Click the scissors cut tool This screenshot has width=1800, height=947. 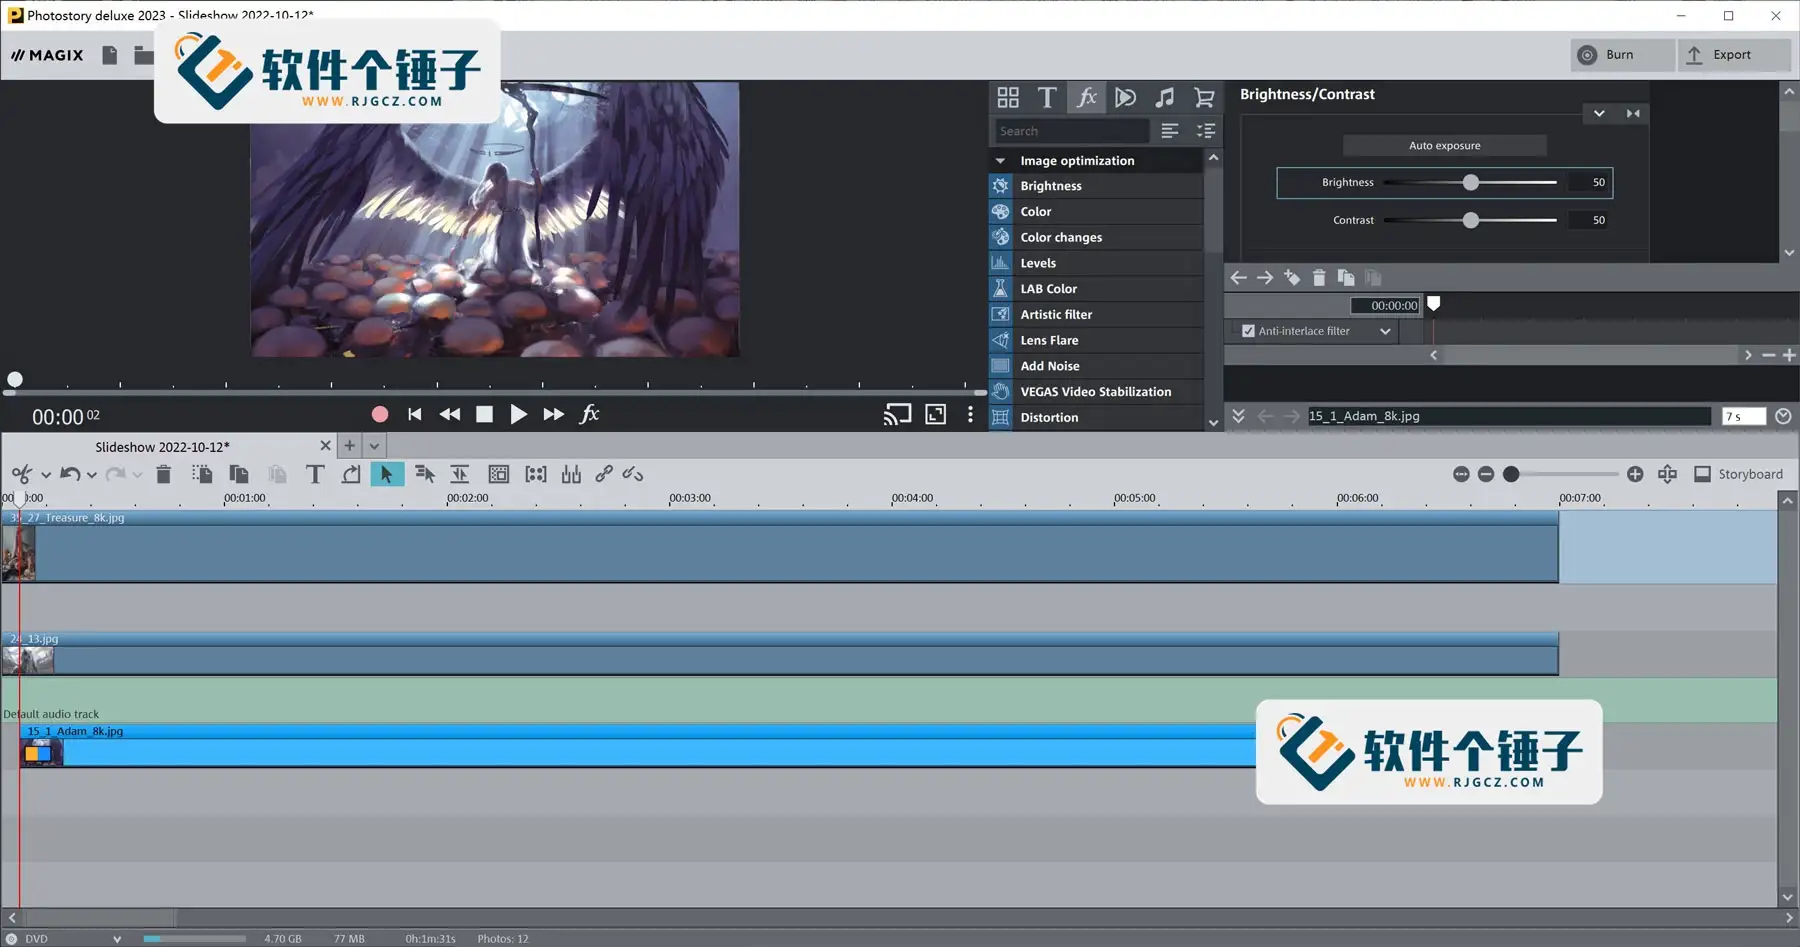tap(22, 474)
